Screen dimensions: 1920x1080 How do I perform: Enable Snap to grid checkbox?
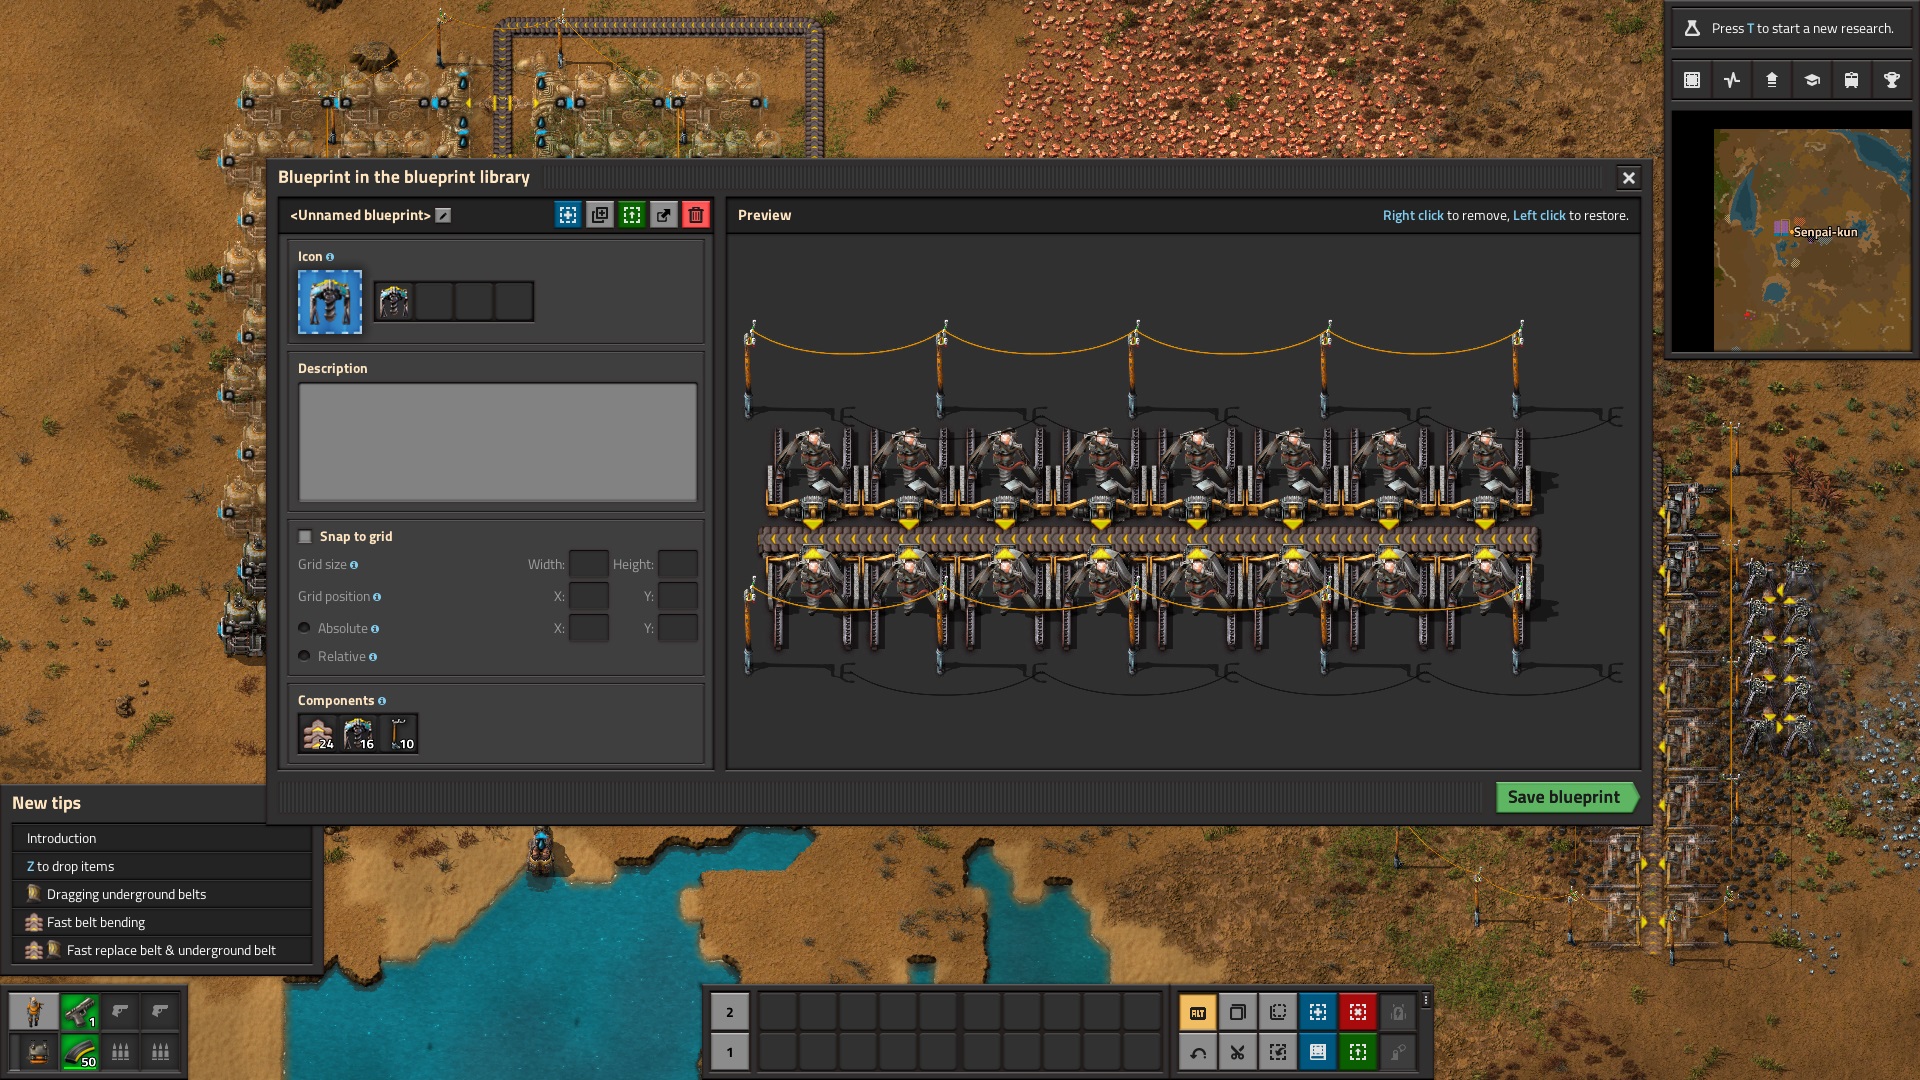(x=306, y=537)
